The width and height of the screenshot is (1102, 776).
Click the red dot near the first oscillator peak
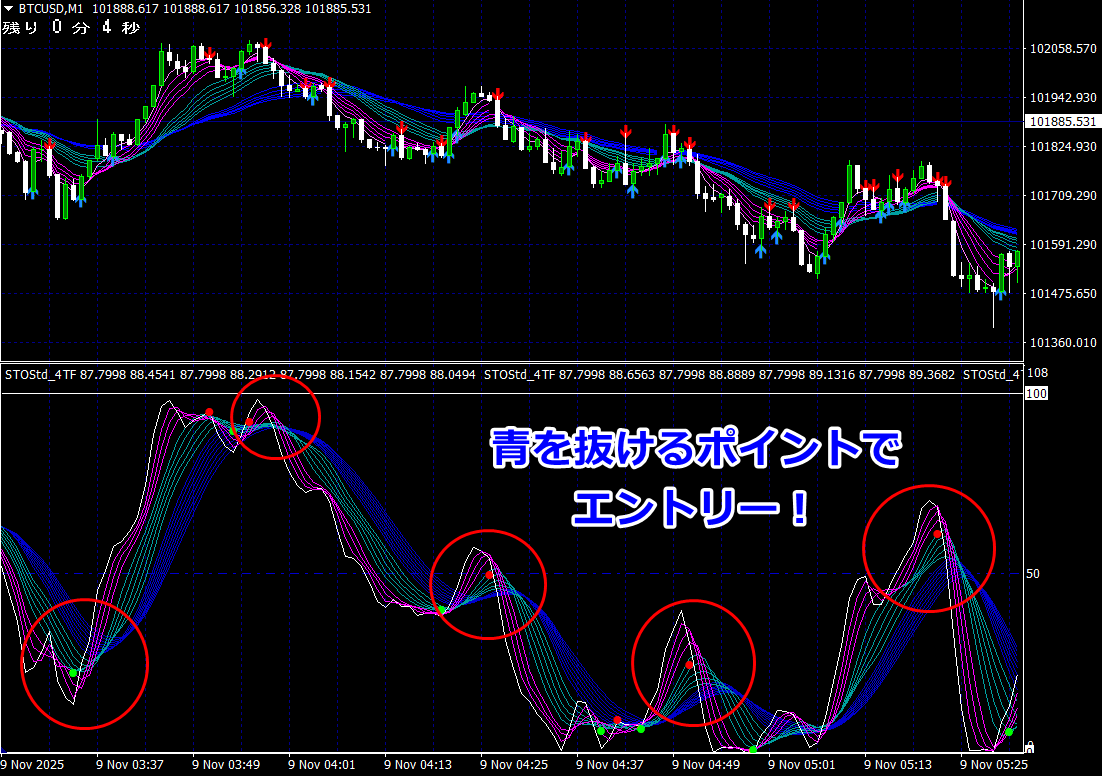click(x=209, y=412)
